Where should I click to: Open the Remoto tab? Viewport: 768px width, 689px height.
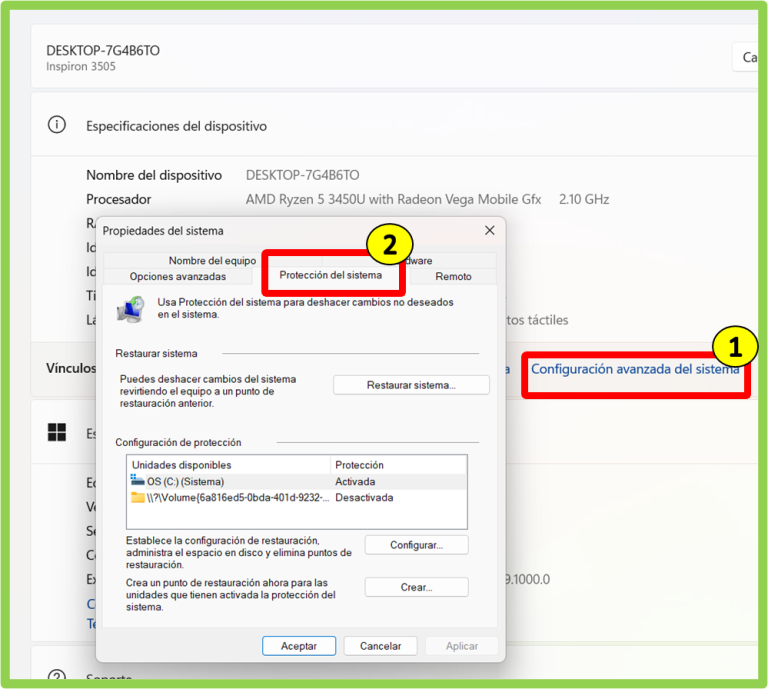453,277
